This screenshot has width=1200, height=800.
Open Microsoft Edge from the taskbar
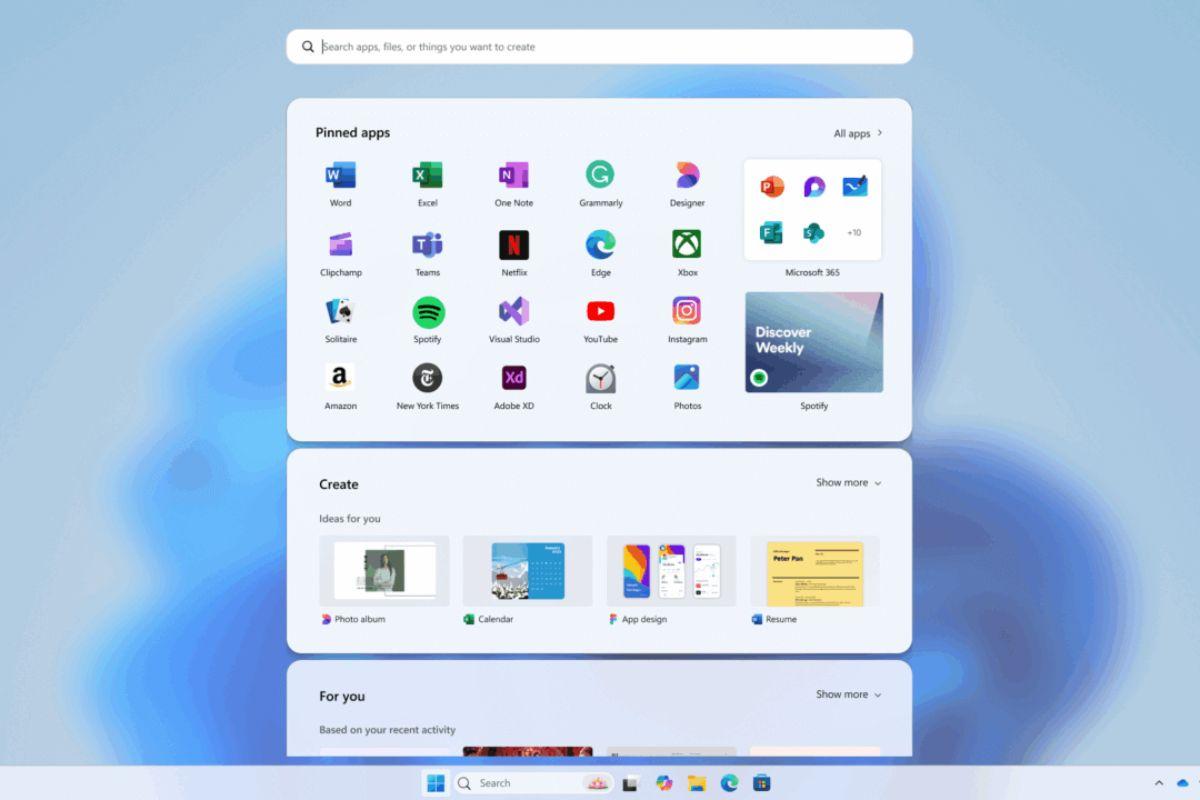click(727, 783)
